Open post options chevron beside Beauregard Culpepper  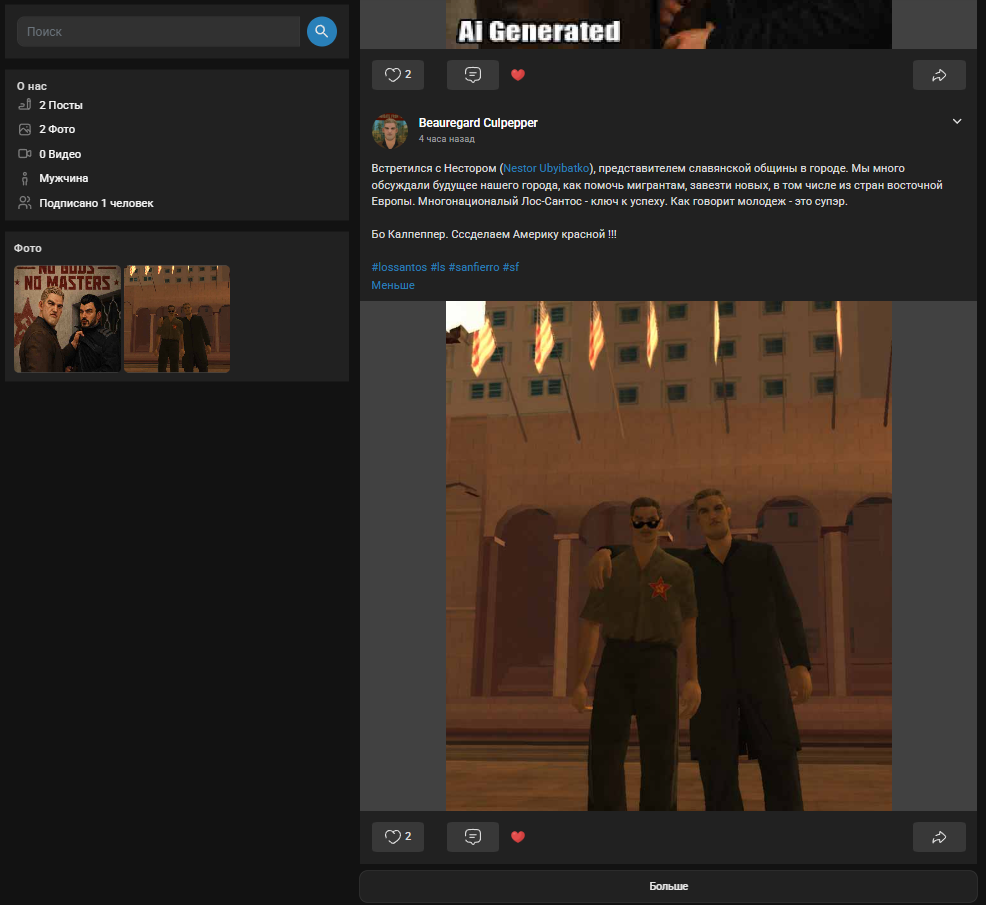tap(957, 122)
